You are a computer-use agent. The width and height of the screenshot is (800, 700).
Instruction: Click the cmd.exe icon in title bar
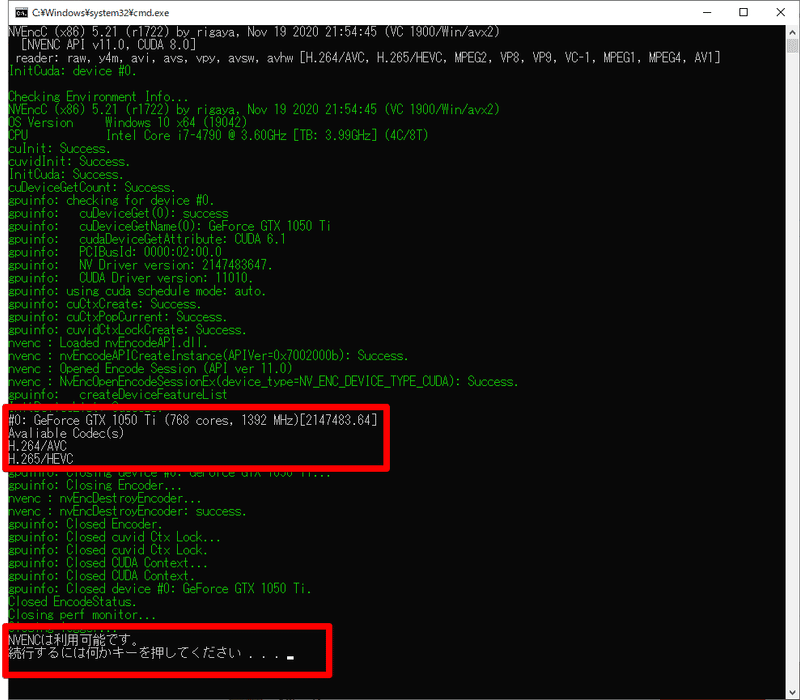pyautogui.click(x=21, y=12)
